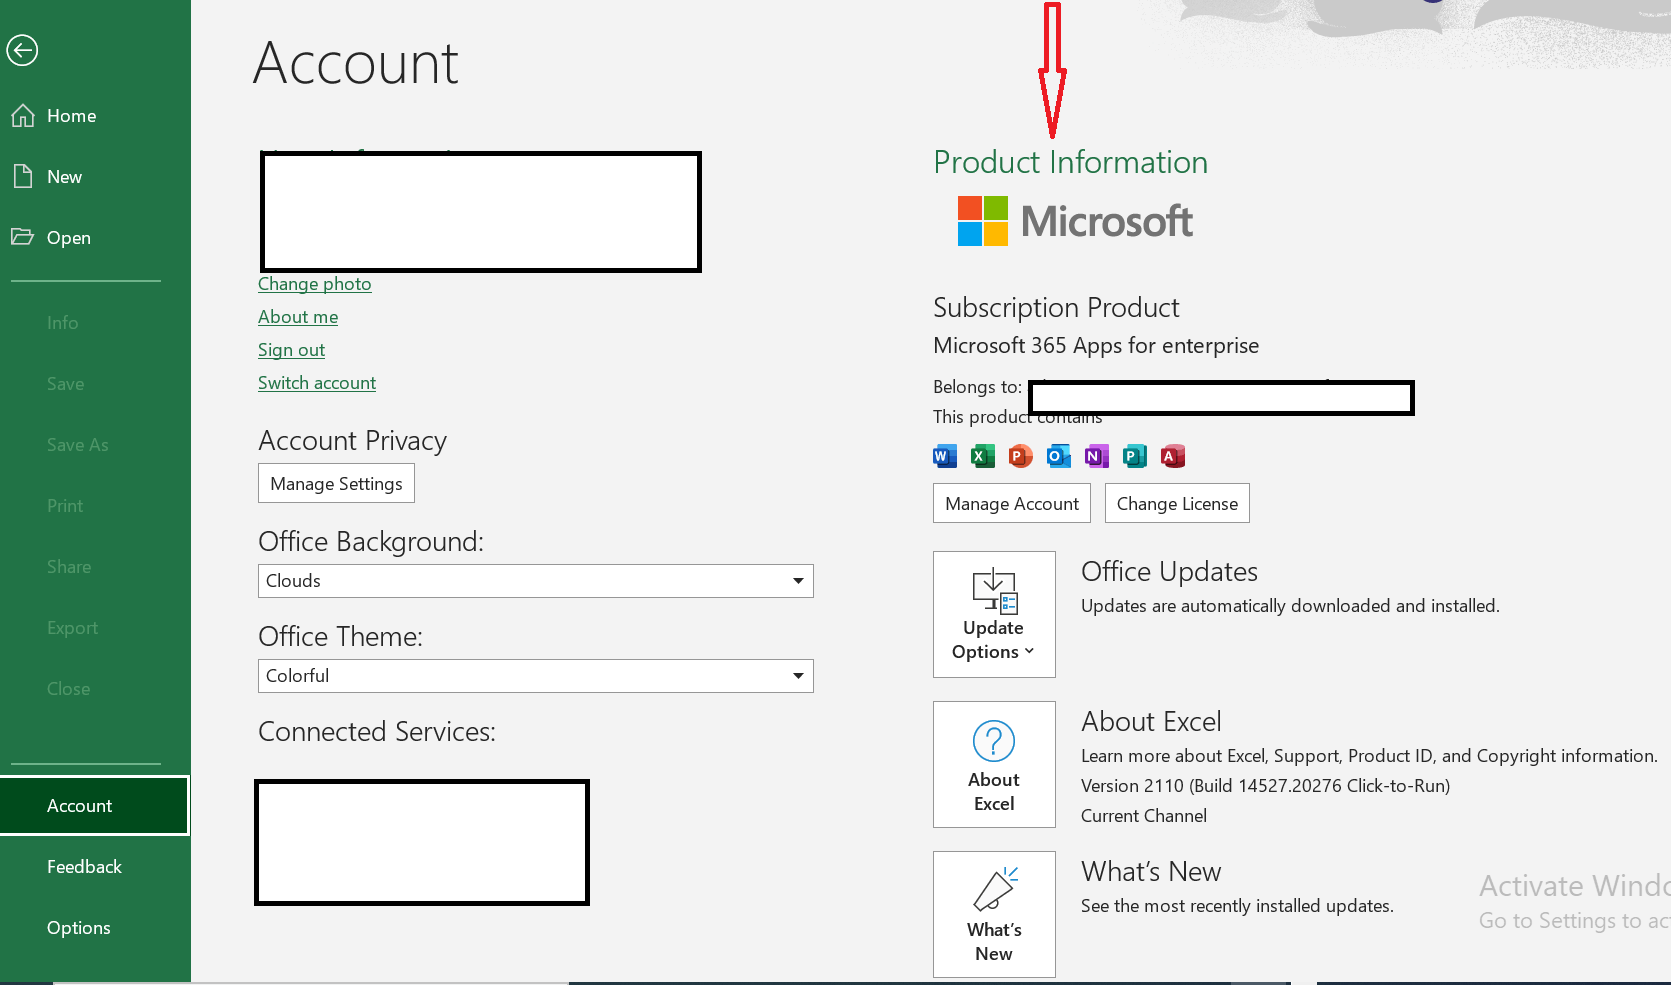Click the 'Microsoft 365 Apps for enterprise' text
Image resolution: width=1671 pixels, height=985 pixels.
(x=1096, y=346)
